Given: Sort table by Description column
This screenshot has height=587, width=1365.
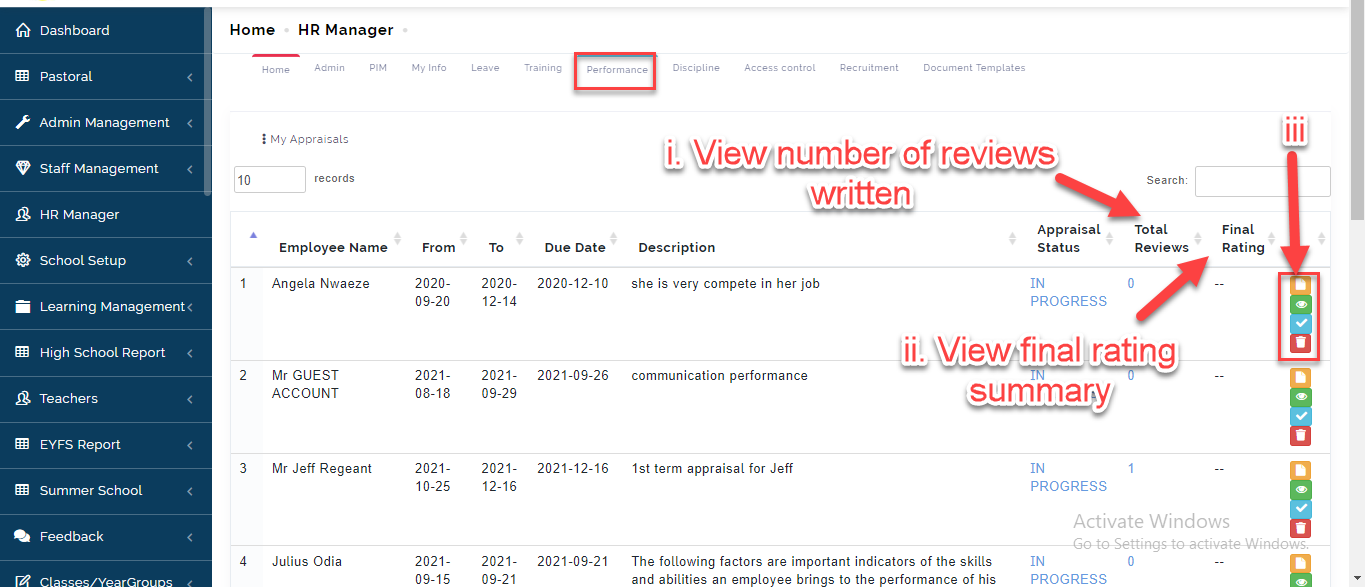Looking at the screenshot, I should pyautogui.click(x=822, y=240).
